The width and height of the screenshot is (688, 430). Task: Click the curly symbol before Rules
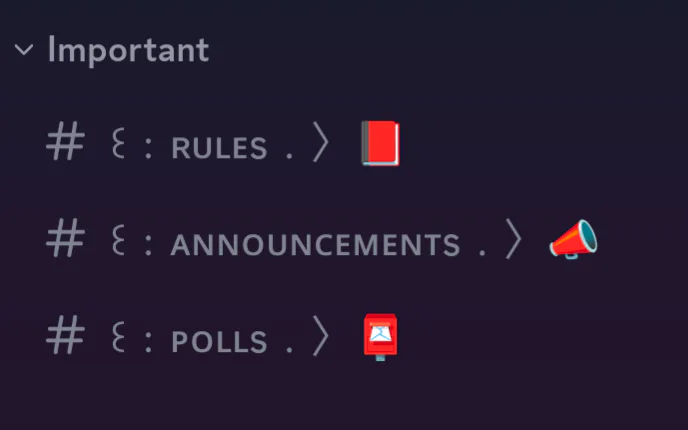click(x=118, y=146)
